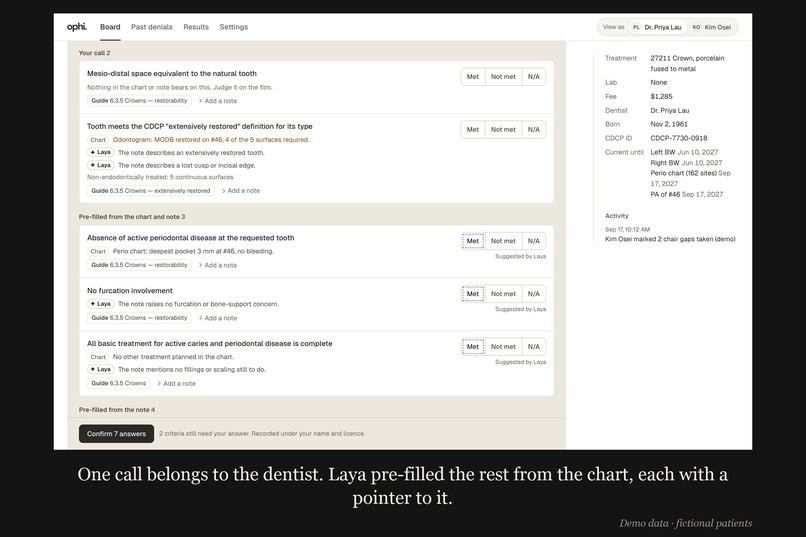Confirm Met for basic treatment complete
Viewport: 806px width, 537px height.
click(x=472, y=347)
